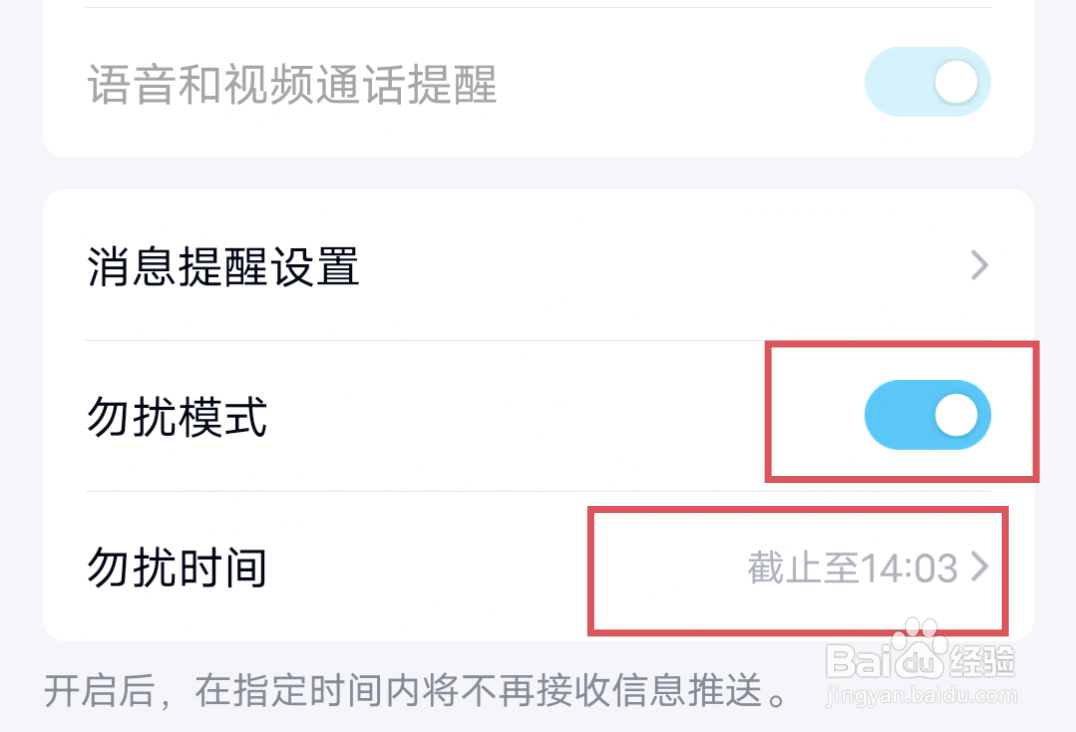Click the dimmed call reminder toggle knob
This screenshot has height=732, width=1076.
(956, 81)
